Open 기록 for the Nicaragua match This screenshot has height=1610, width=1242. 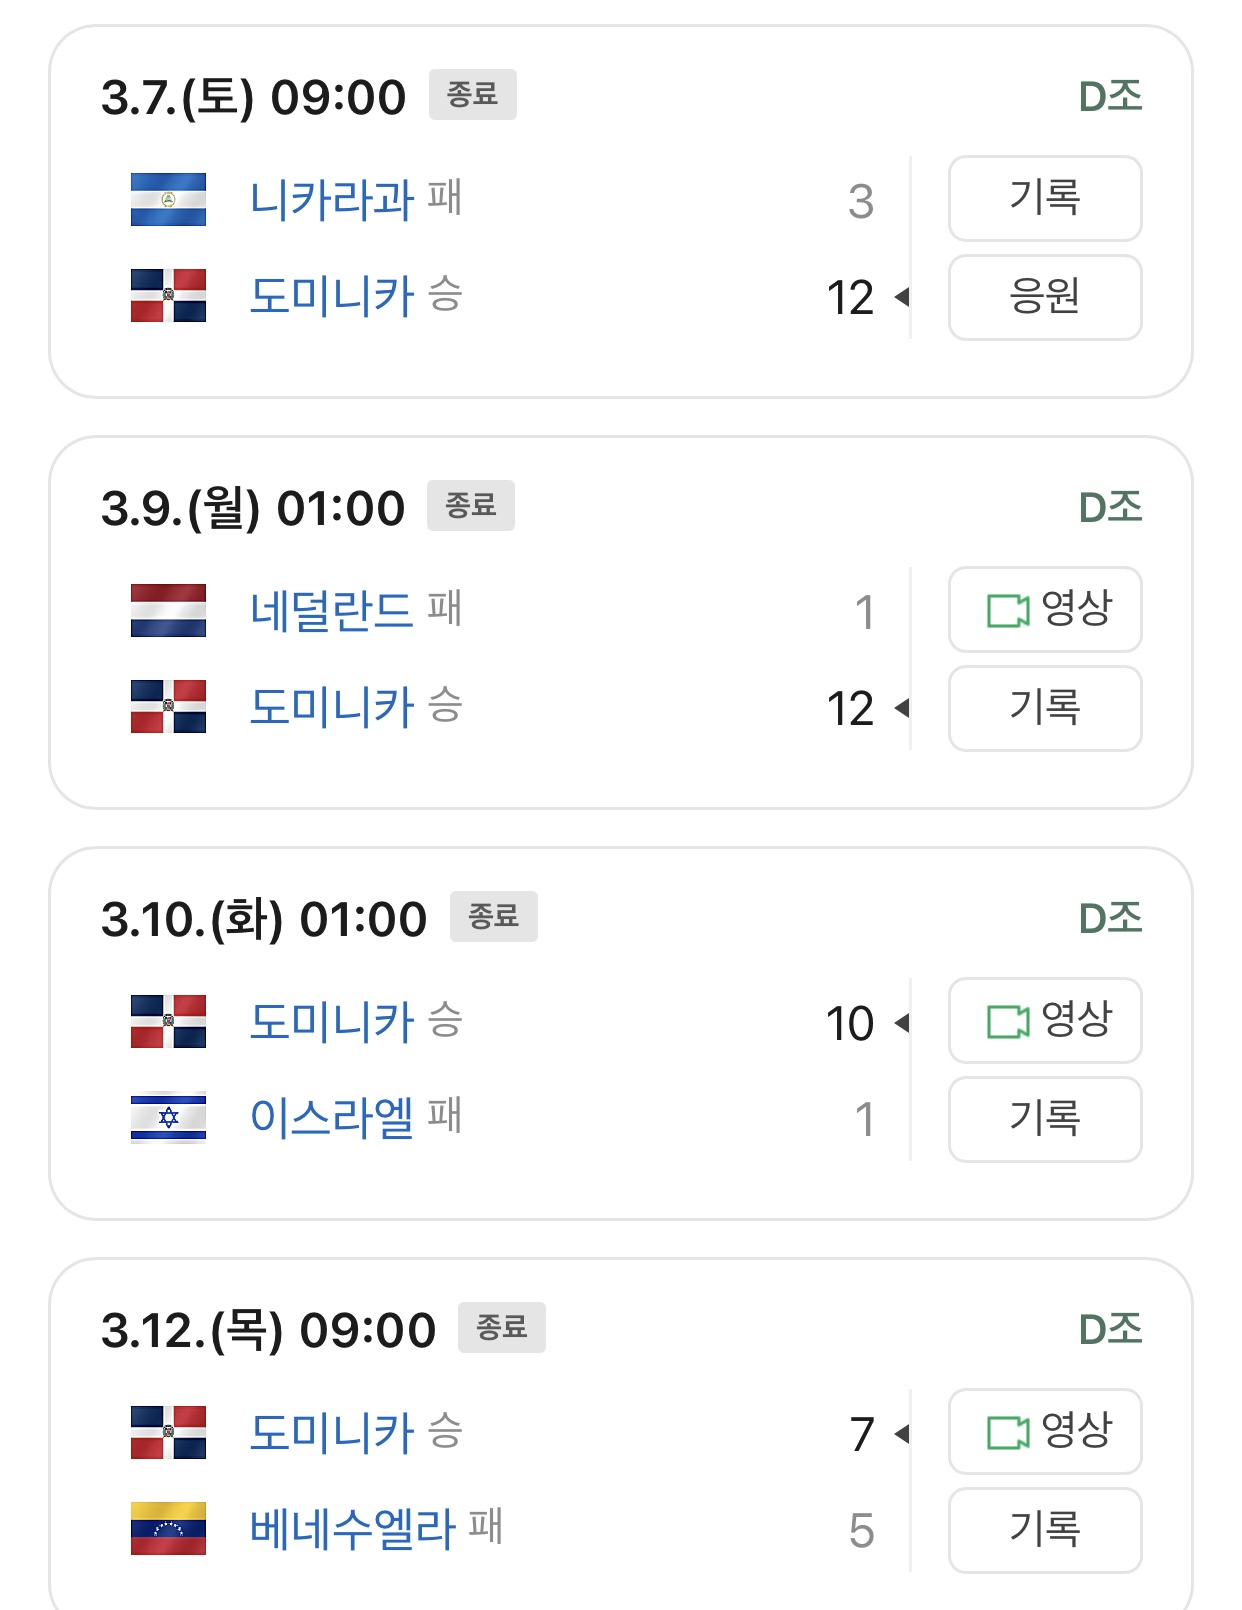click(x=1044, y=198)
